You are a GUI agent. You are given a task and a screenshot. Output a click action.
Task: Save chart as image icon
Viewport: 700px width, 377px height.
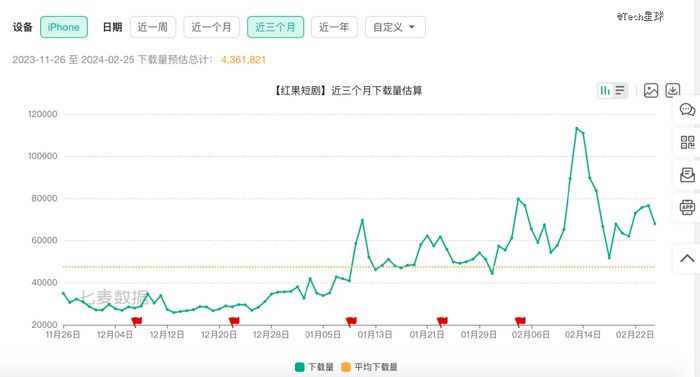point(651,91)
